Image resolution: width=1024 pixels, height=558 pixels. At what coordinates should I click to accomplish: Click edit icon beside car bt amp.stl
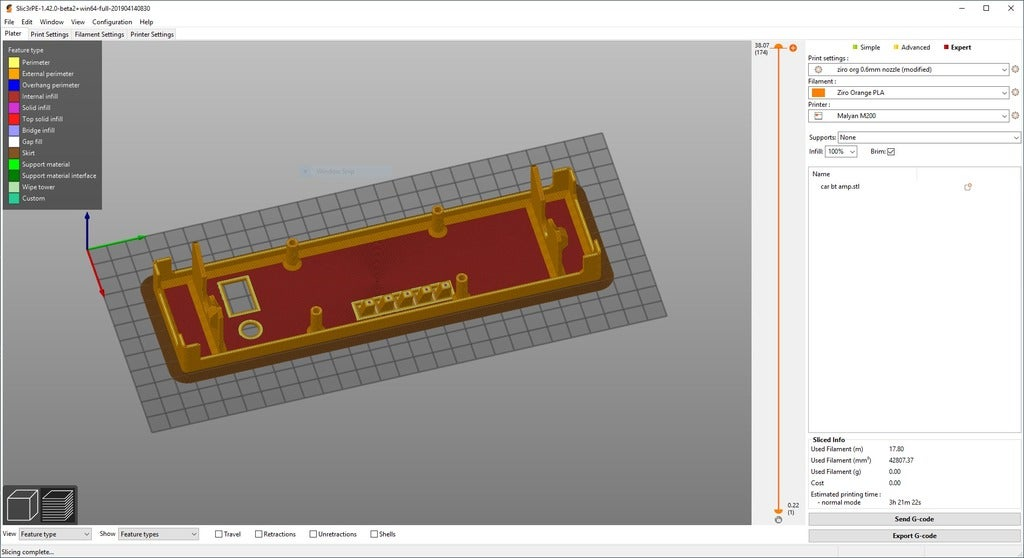coord(968,187)
